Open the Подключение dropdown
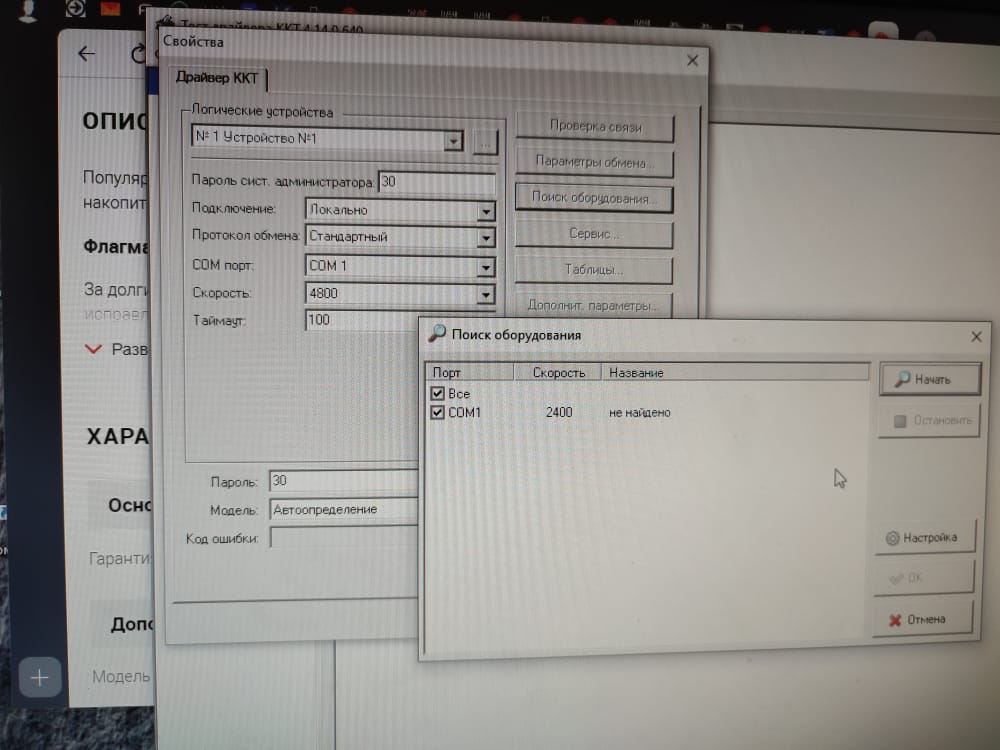Screen dimensions: 1000x750 click(486, 211)
